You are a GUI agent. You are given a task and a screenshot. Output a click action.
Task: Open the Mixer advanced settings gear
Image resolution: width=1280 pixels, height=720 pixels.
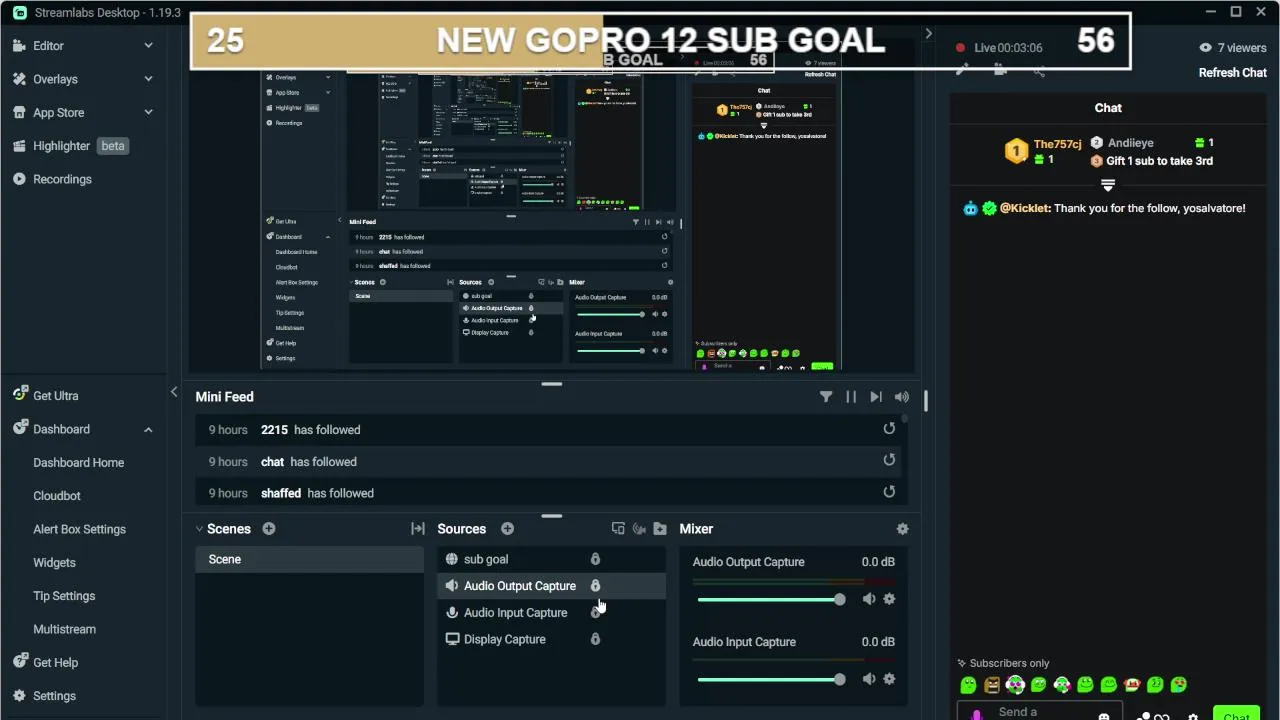[903, 529]
